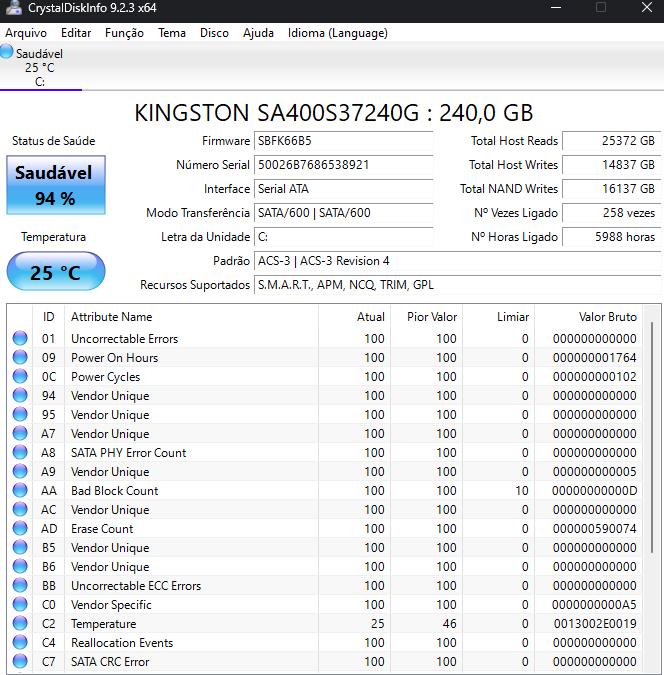Click the Limiar column header

[498, 317]
